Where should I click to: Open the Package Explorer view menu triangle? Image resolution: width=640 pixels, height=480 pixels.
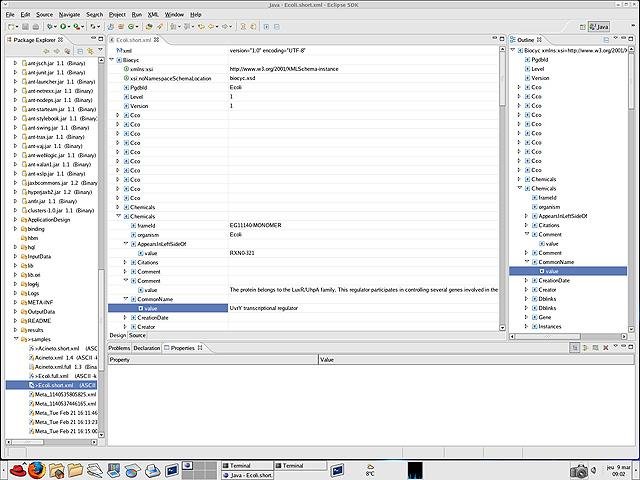click(x=100, y=50)
